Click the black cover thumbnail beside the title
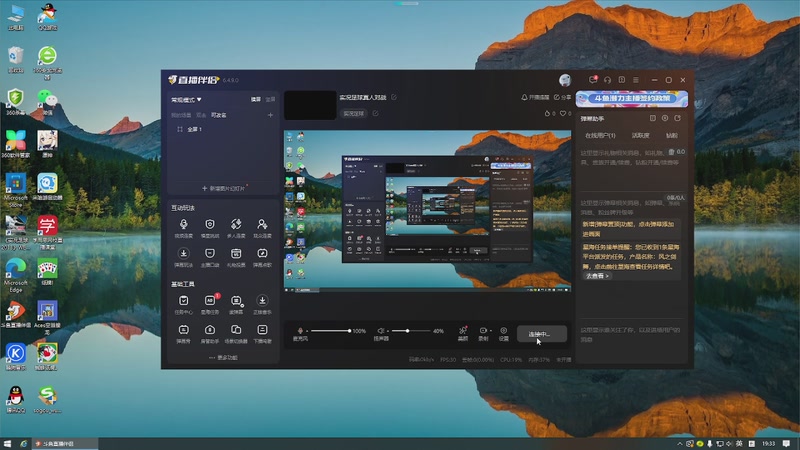The image size is (800, 450). pos(310,105)
